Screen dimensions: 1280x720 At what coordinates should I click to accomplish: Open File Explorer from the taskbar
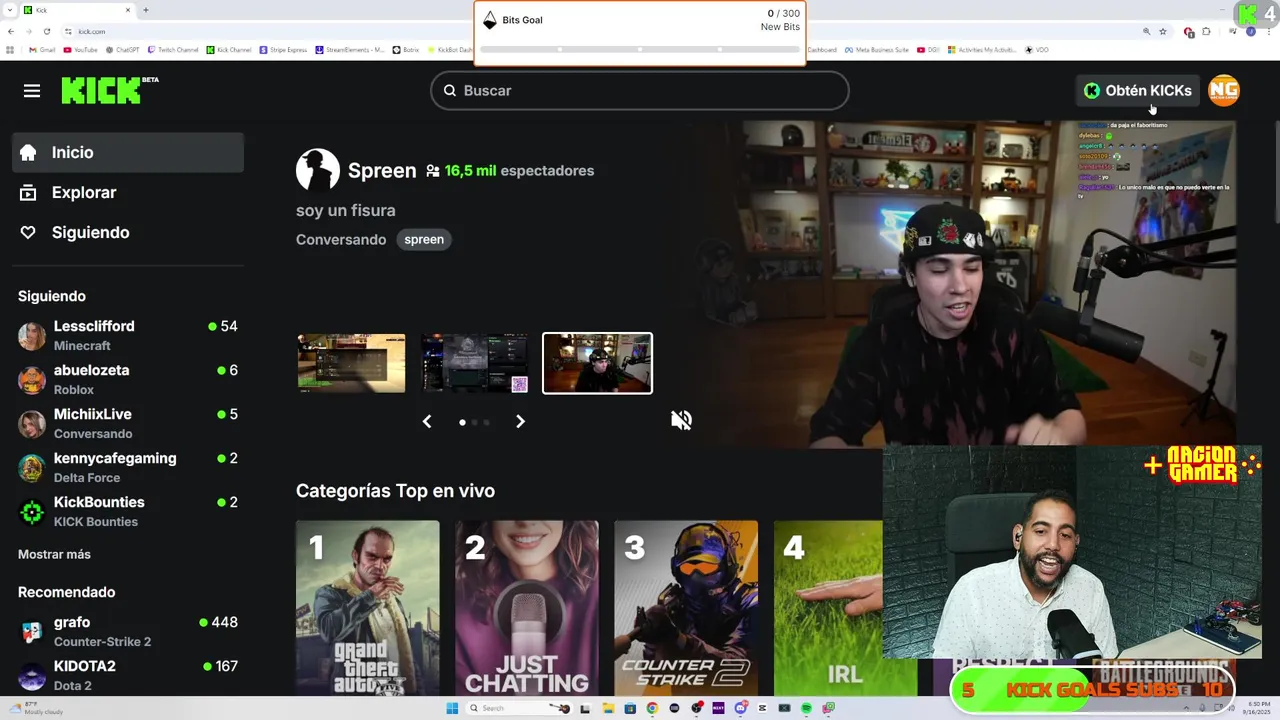[x=608, y=708]
